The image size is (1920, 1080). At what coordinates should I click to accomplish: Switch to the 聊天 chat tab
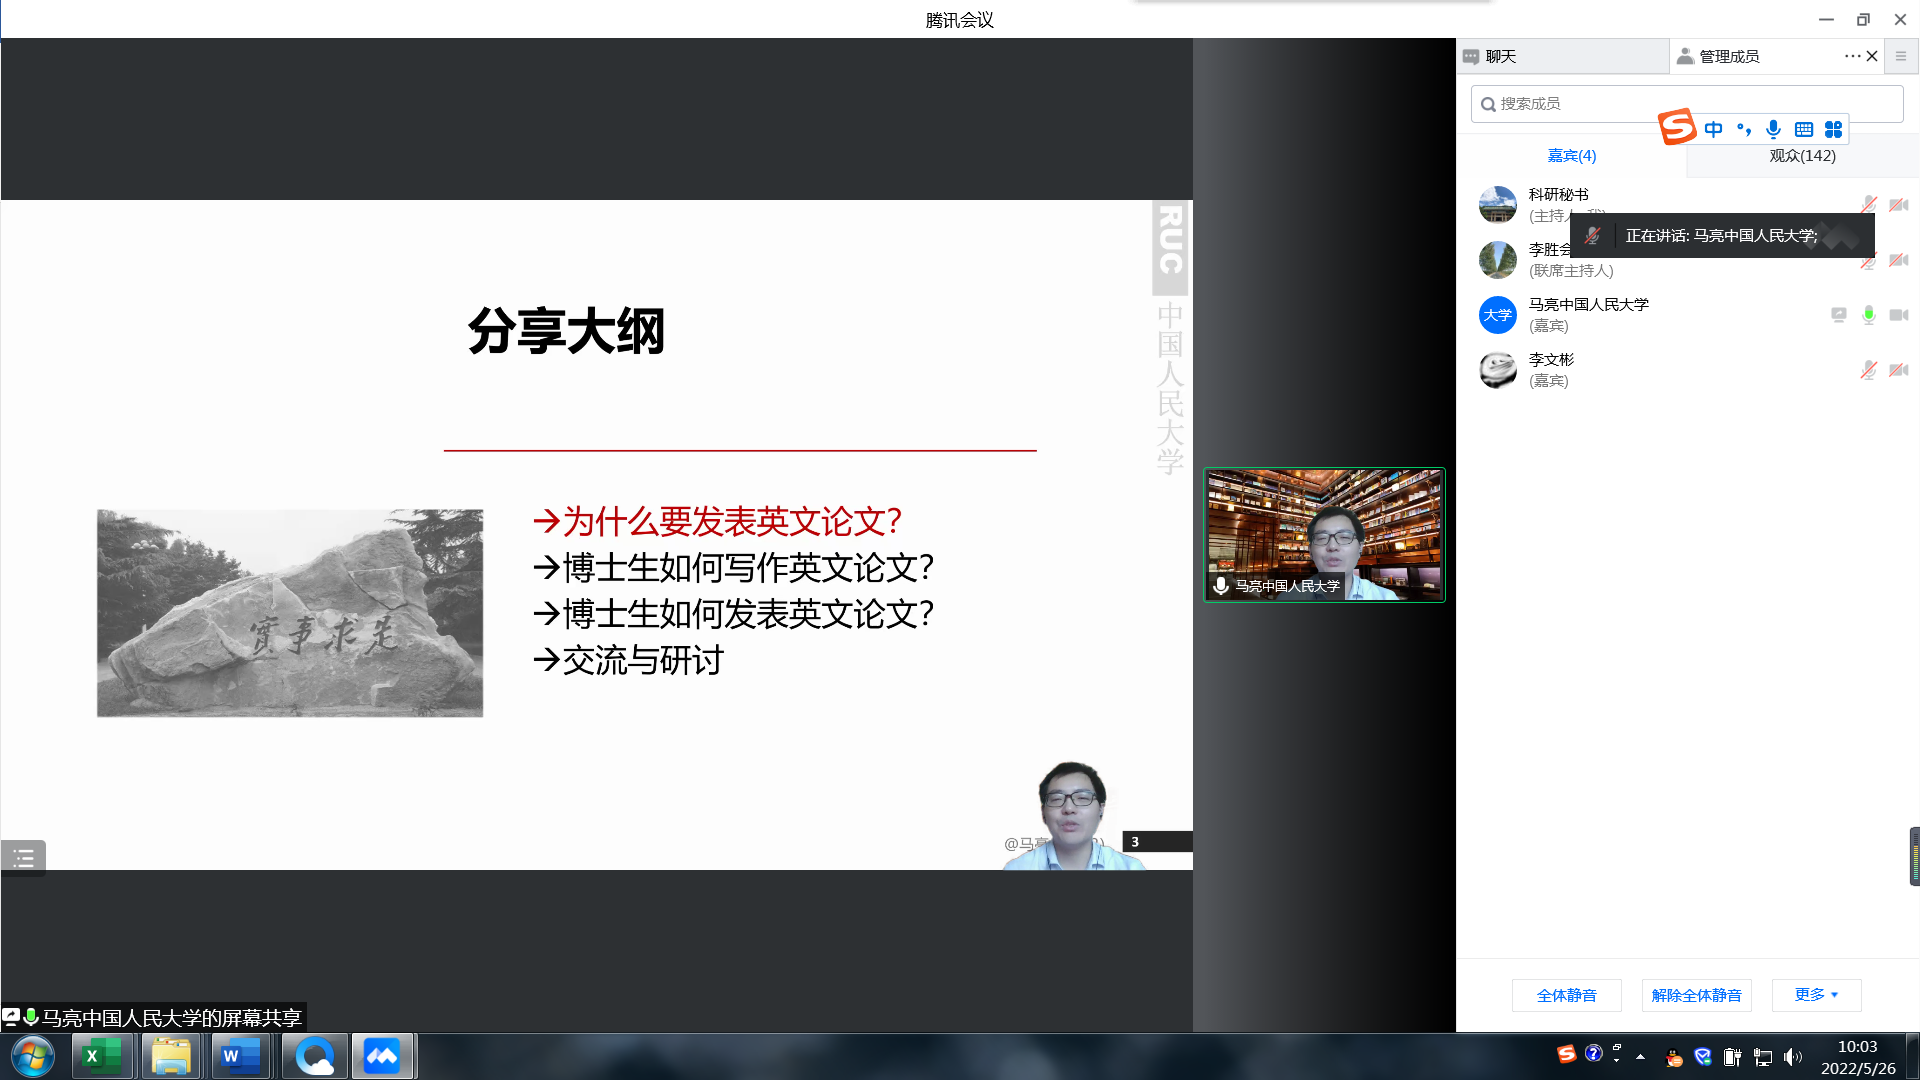click(x=1563, y=56)
